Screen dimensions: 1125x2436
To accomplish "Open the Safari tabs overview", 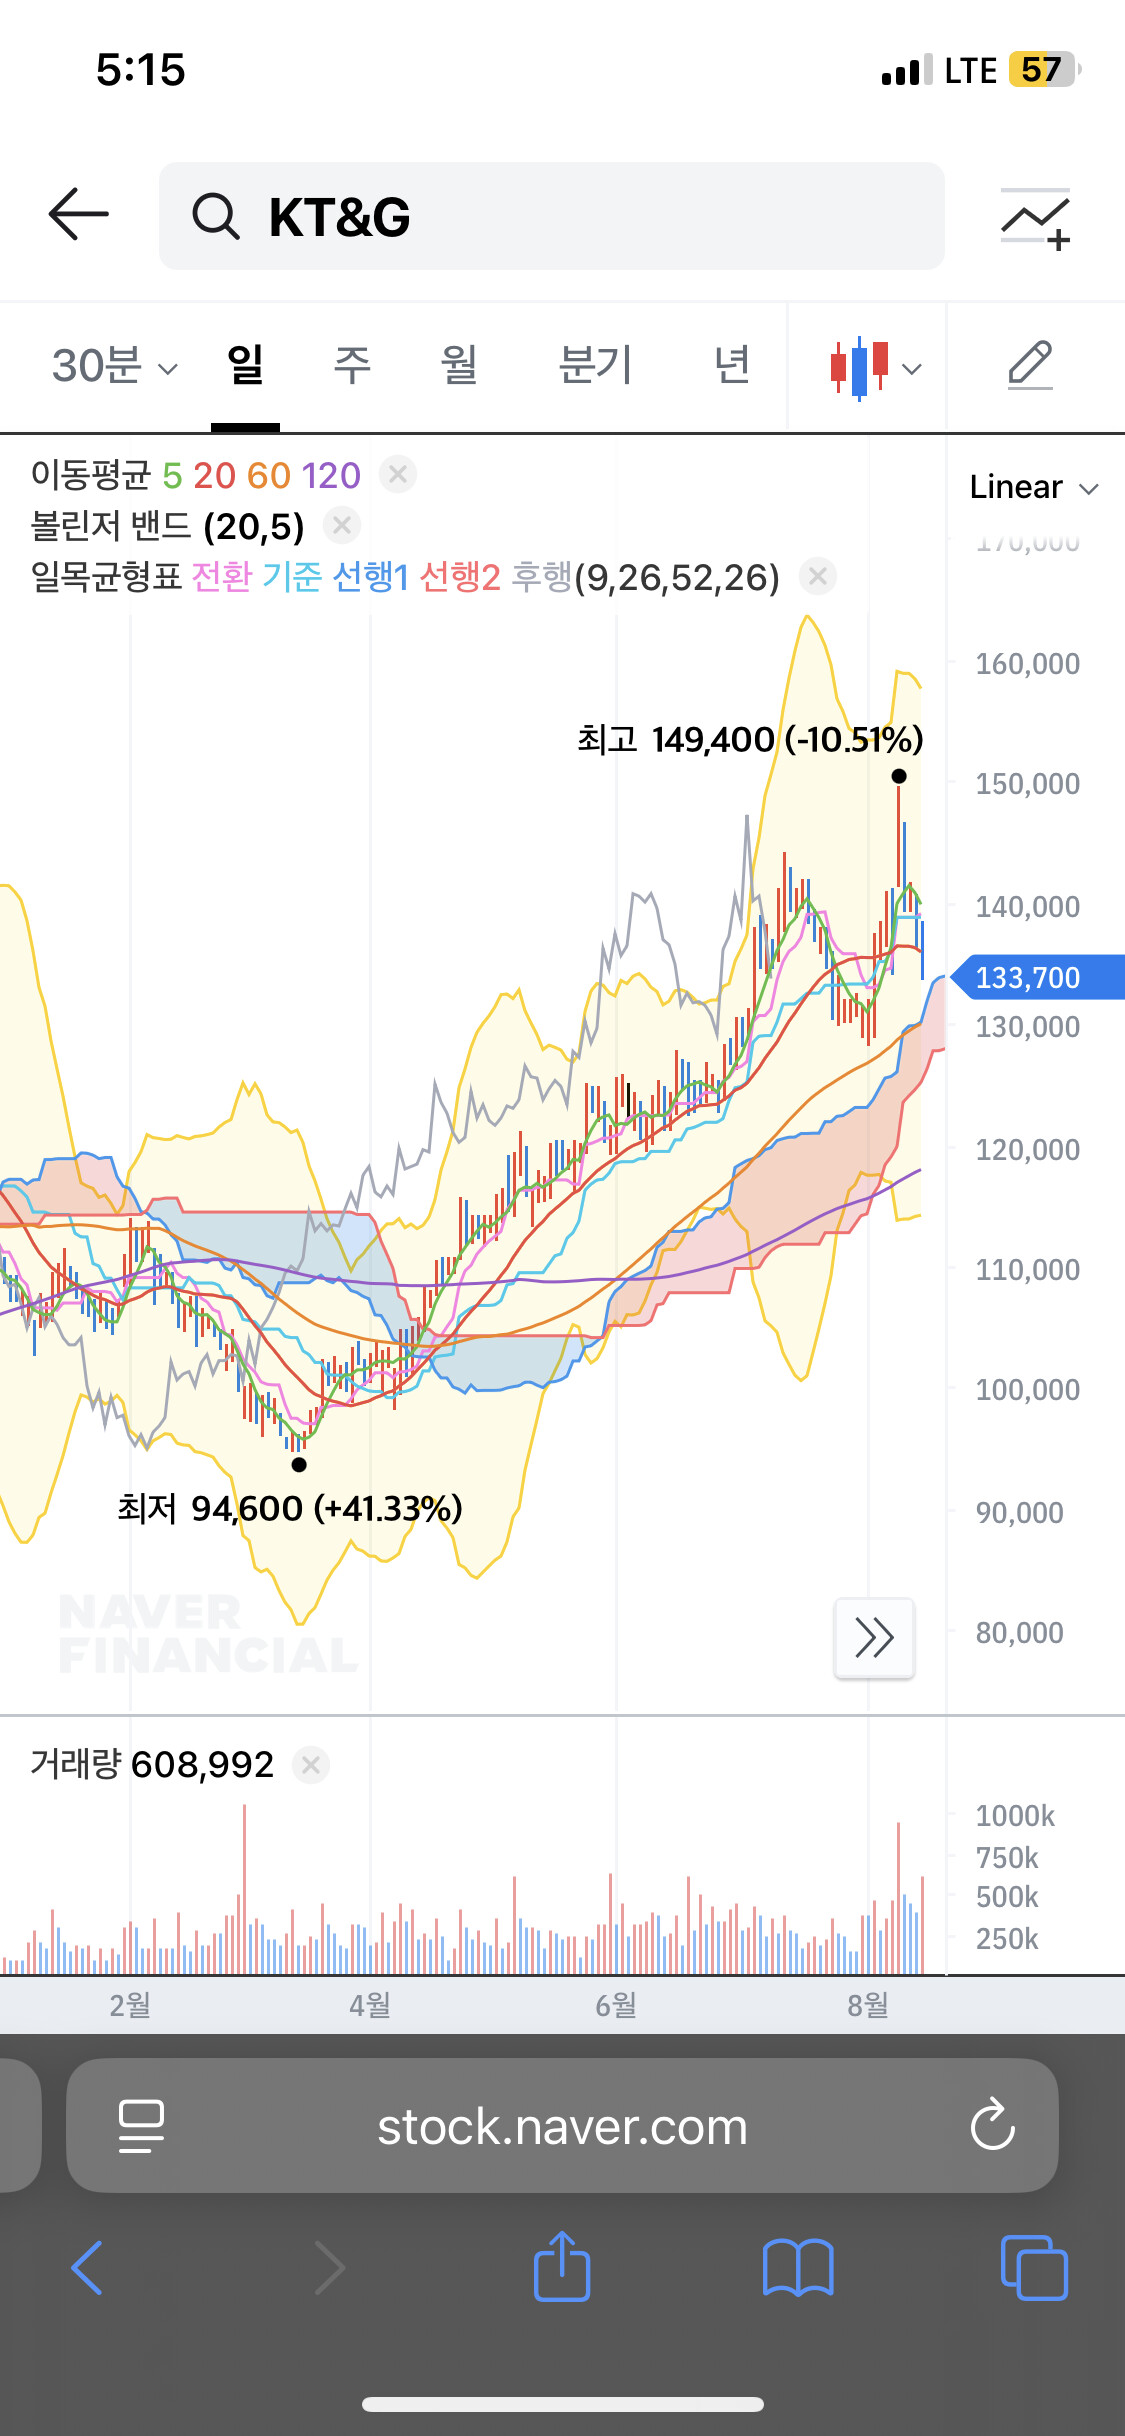I will tap(1034, 2268).
